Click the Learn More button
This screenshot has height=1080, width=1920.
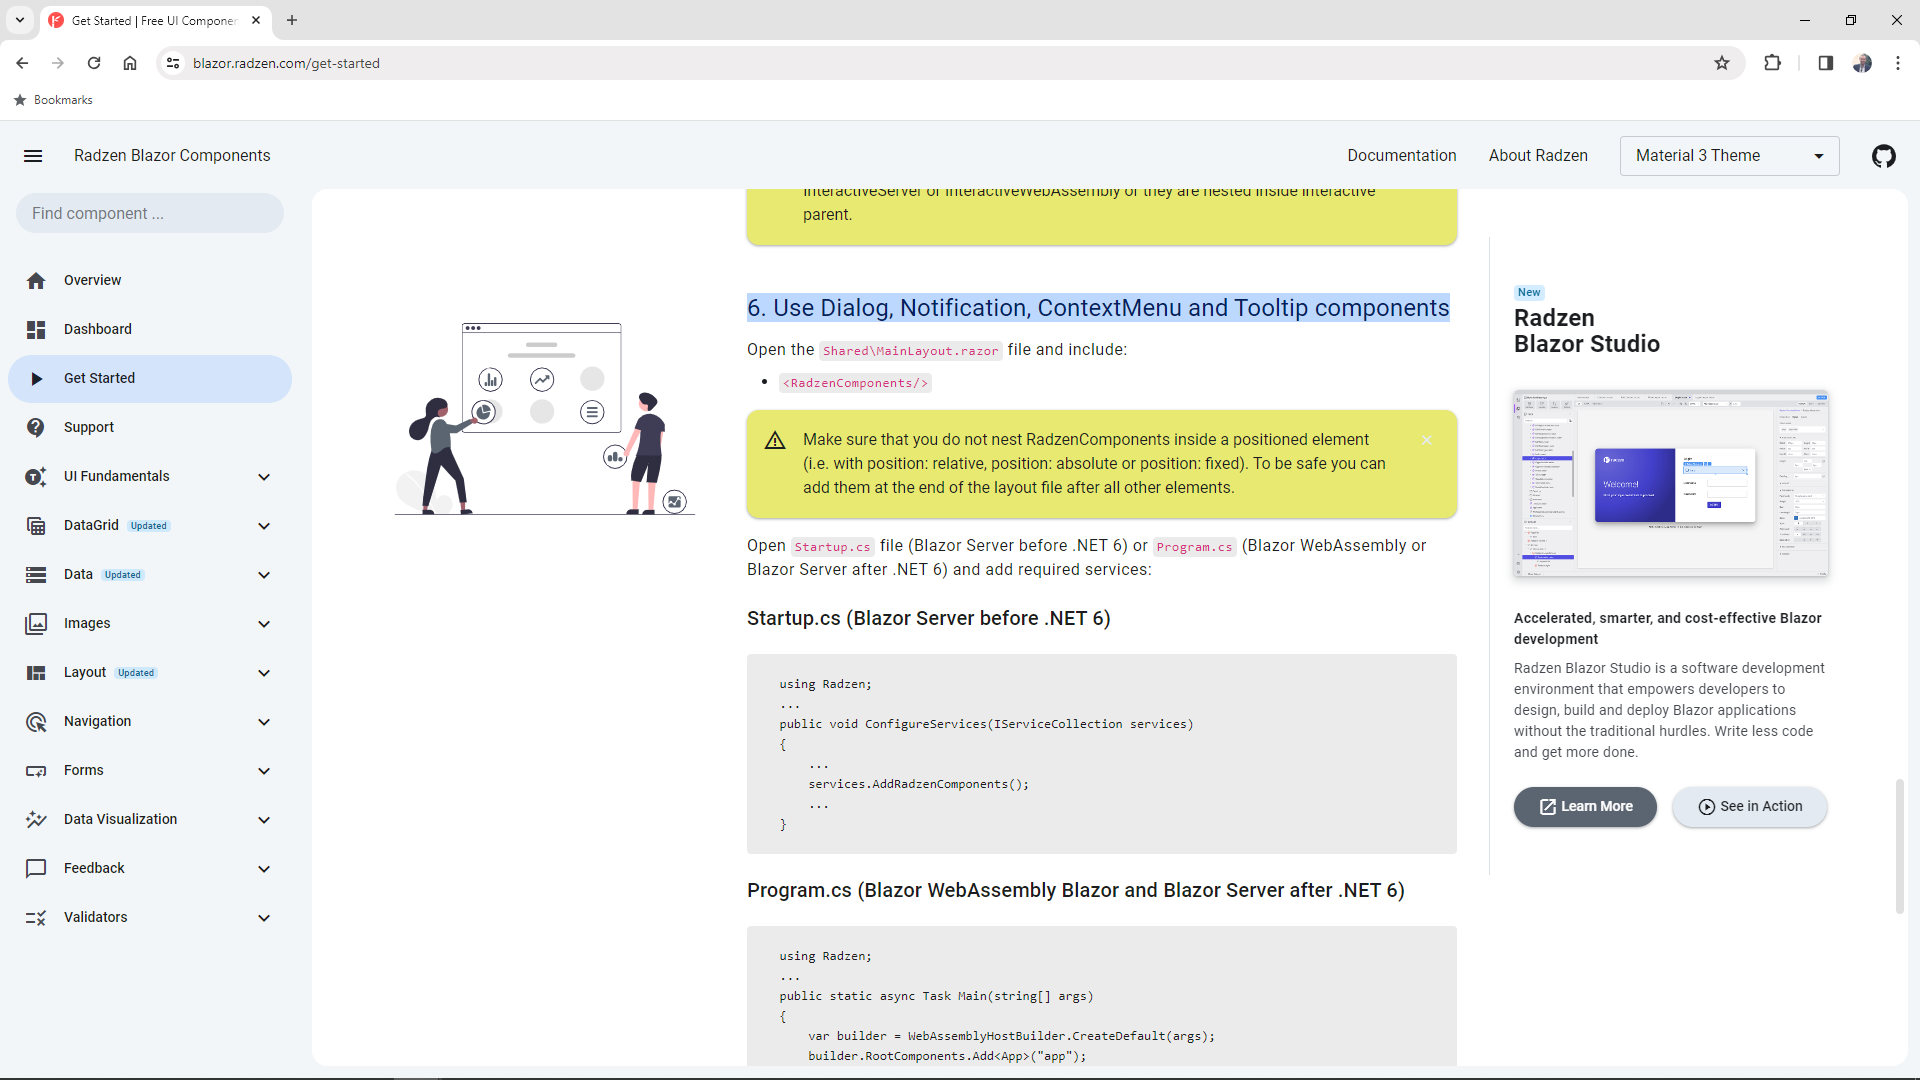[x=1585, y=807]
